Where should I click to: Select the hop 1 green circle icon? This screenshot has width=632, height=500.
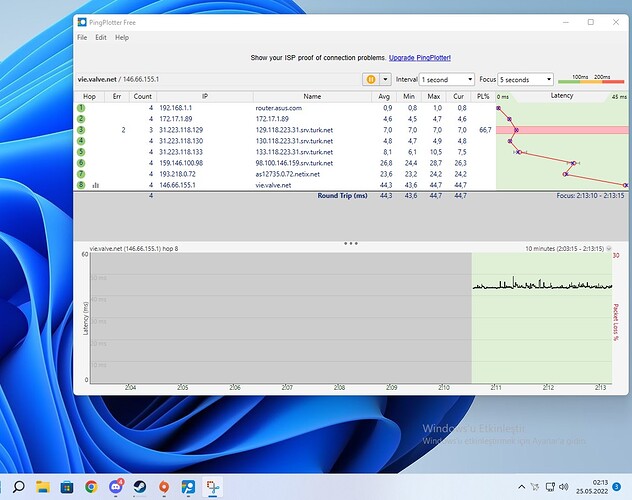81,108
